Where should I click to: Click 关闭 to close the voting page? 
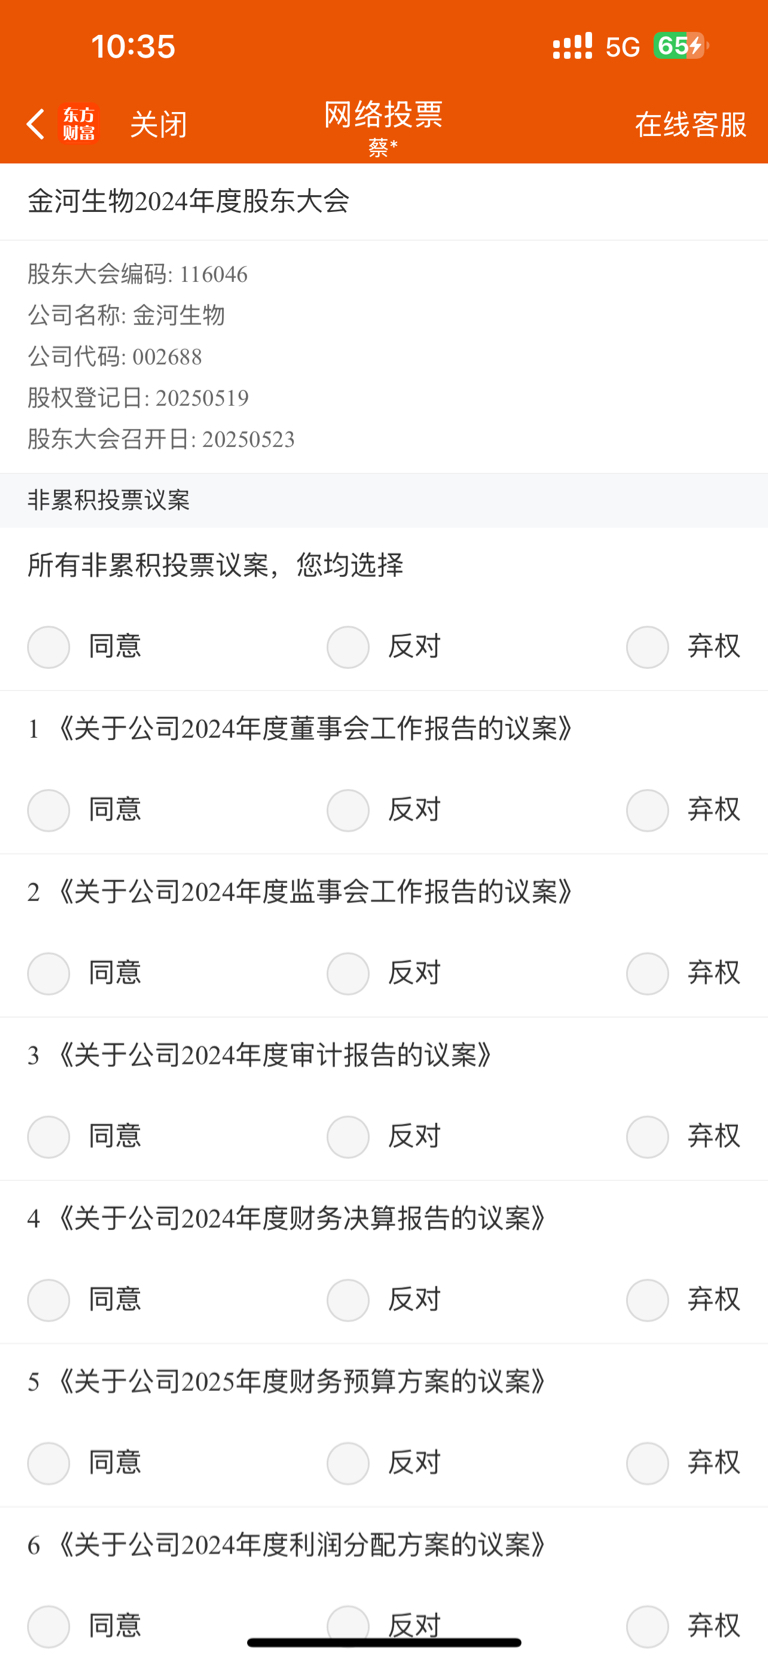coord(158,124)
